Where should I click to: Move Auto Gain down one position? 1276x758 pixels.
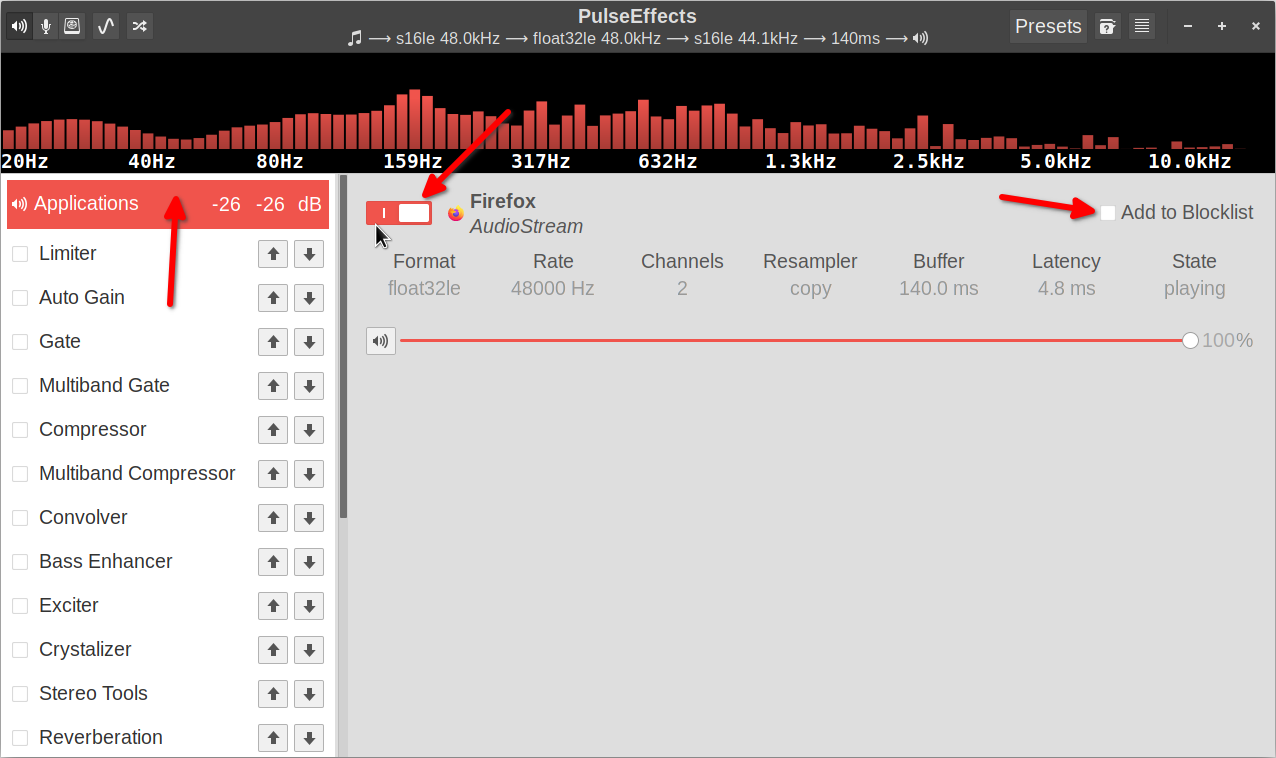tap(309, 298)
